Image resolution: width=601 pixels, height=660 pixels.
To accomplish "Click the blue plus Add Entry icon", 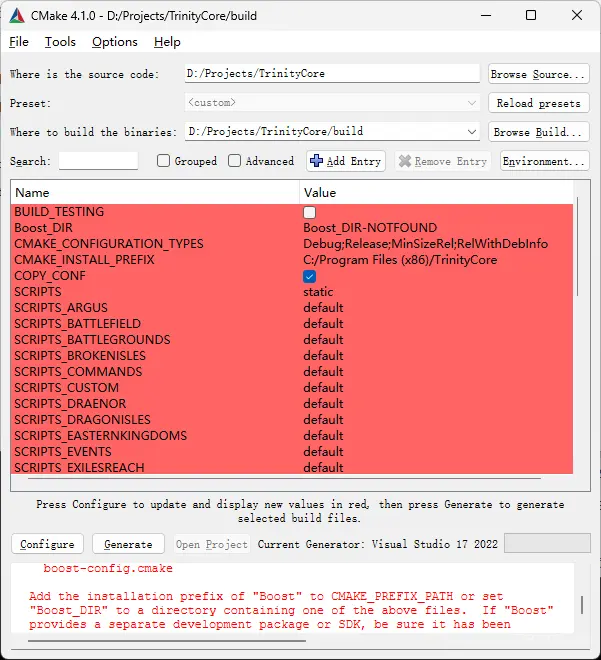I will point(316,161).
